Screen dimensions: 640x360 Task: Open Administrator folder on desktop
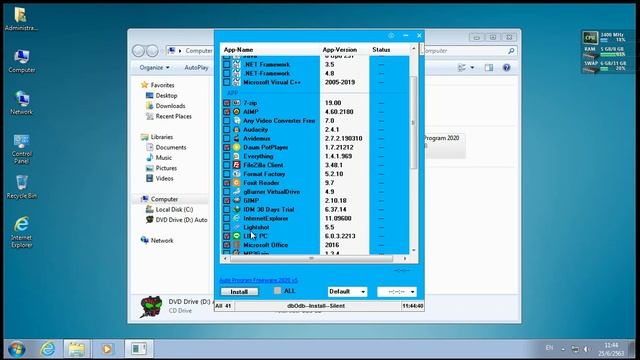coord(21,19)
